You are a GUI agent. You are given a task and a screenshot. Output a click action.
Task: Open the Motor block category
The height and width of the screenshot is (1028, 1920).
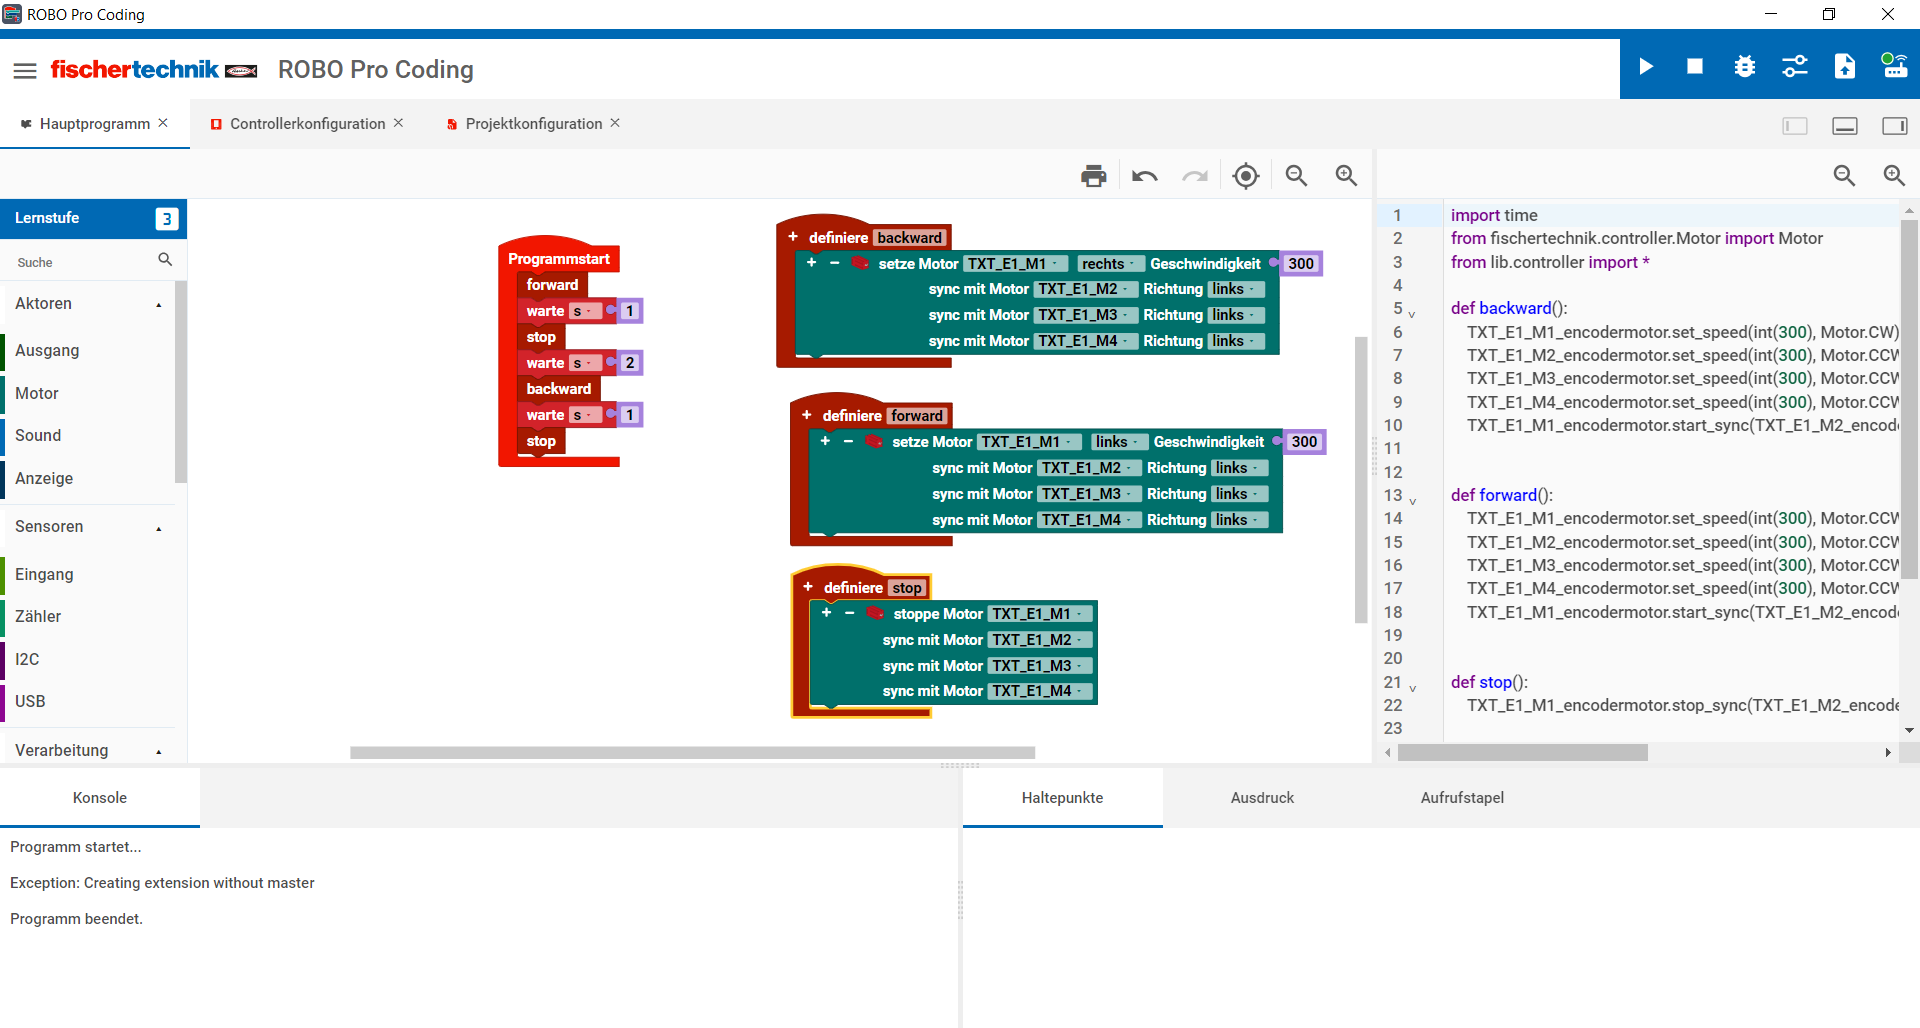pyautogui.click(x=87, y=394)
